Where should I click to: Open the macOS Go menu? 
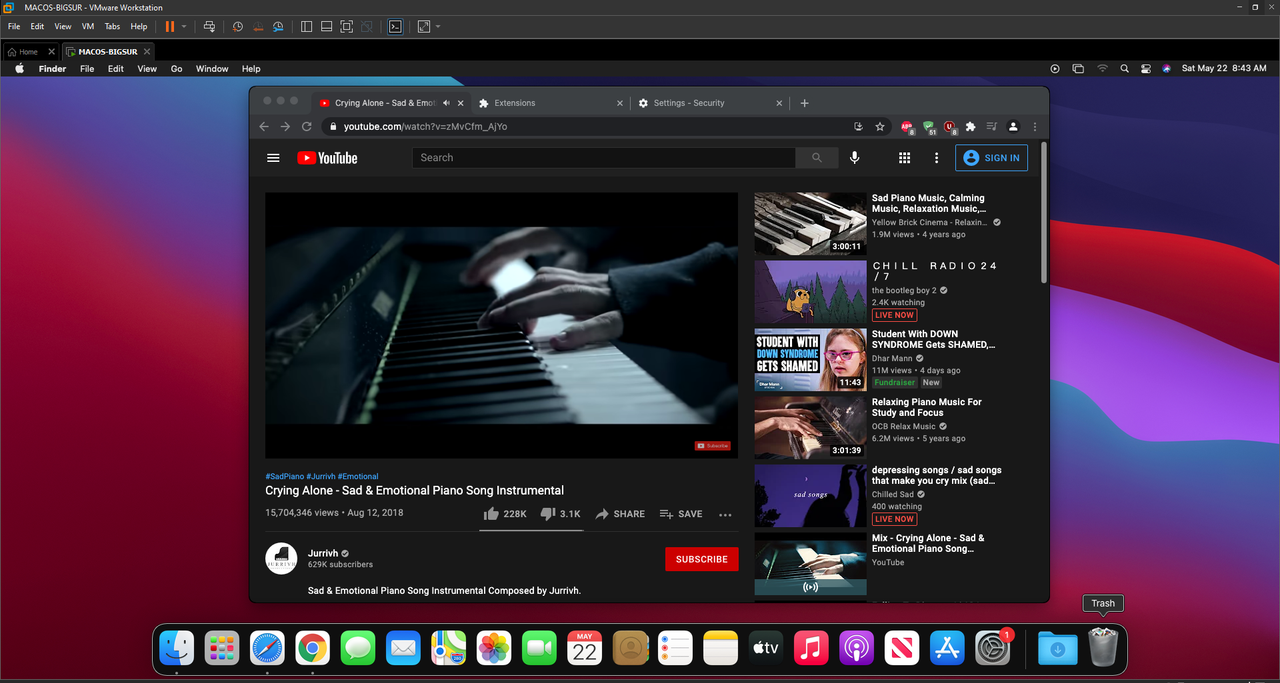pyautogui.click(x=176, y=69)
